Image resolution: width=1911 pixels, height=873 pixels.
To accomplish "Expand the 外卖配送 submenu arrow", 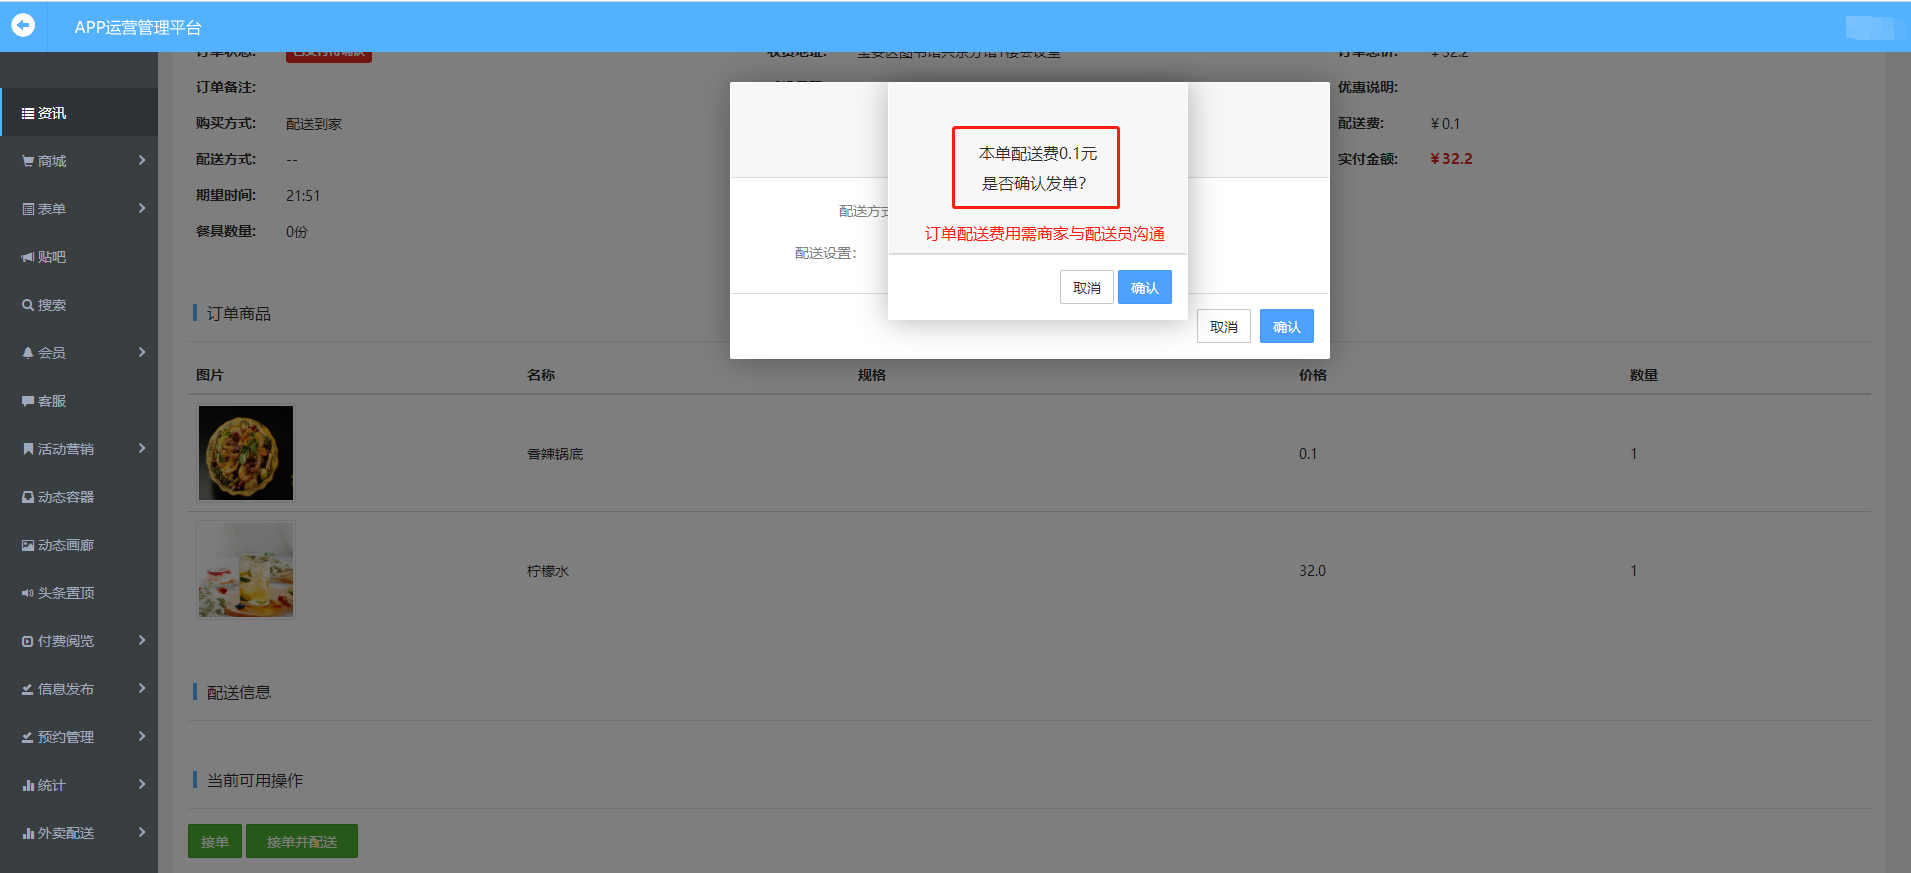I will tap(142, 833).
